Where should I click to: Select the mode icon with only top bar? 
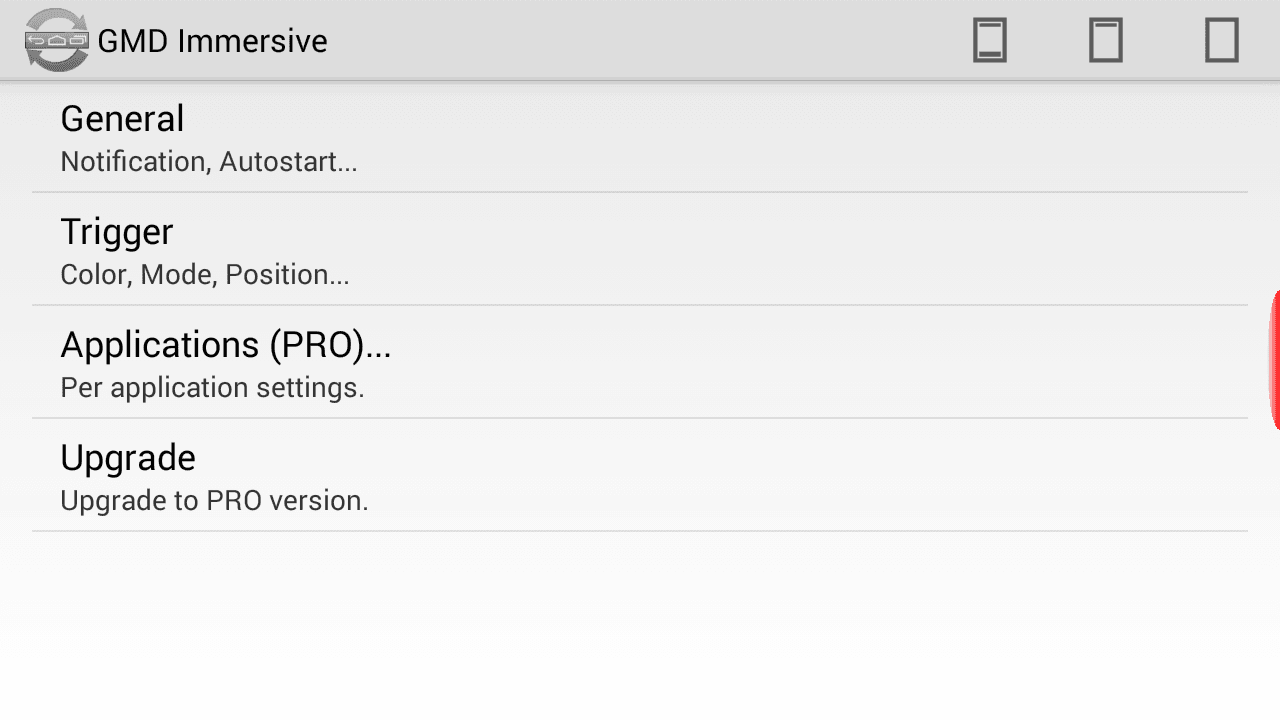click(1106, 41)
